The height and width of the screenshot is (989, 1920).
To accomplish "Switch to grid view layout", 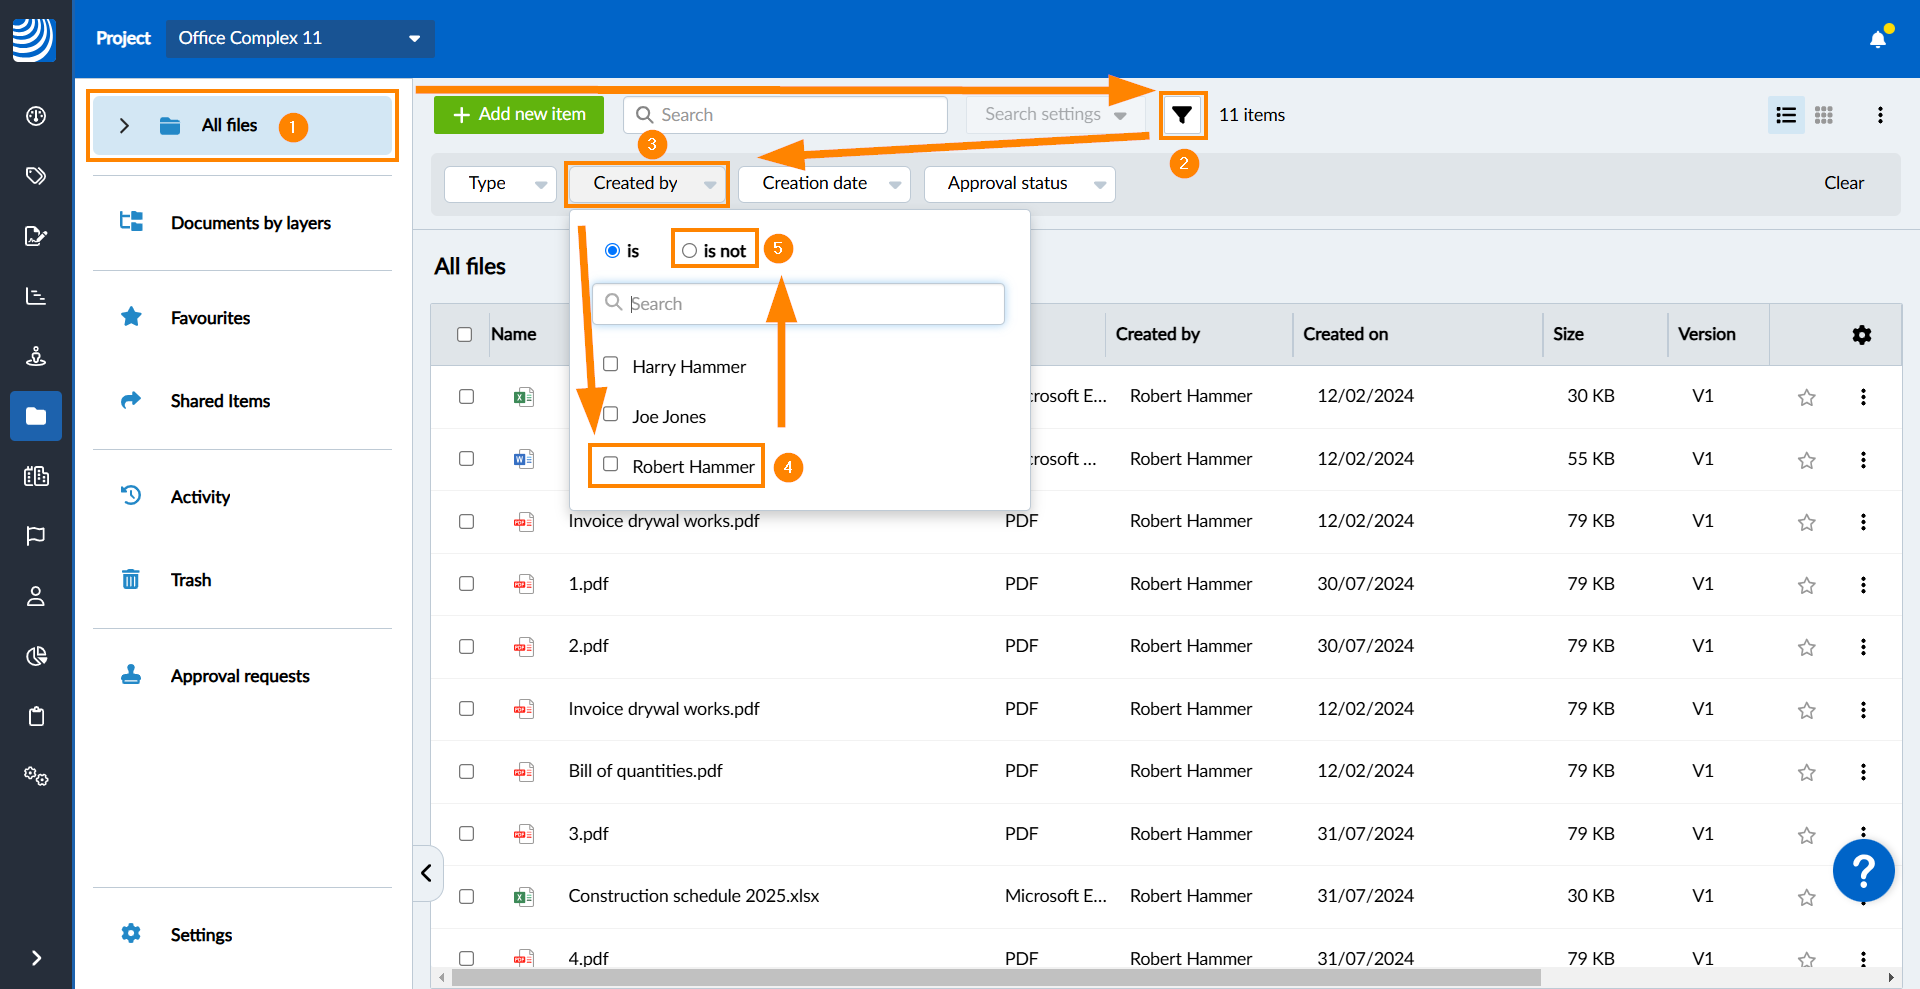I will [x=1823, y=115].
